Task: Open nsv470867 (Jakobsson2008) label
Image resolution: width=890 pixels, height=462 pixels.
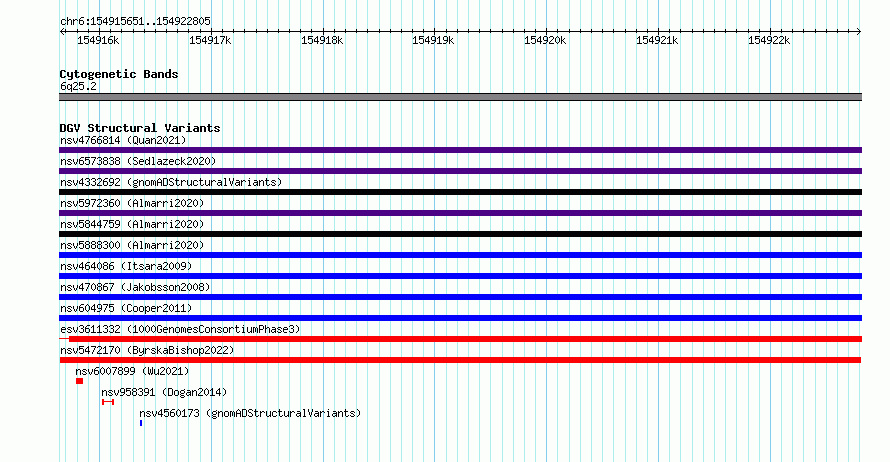Action: click(135, 287)
